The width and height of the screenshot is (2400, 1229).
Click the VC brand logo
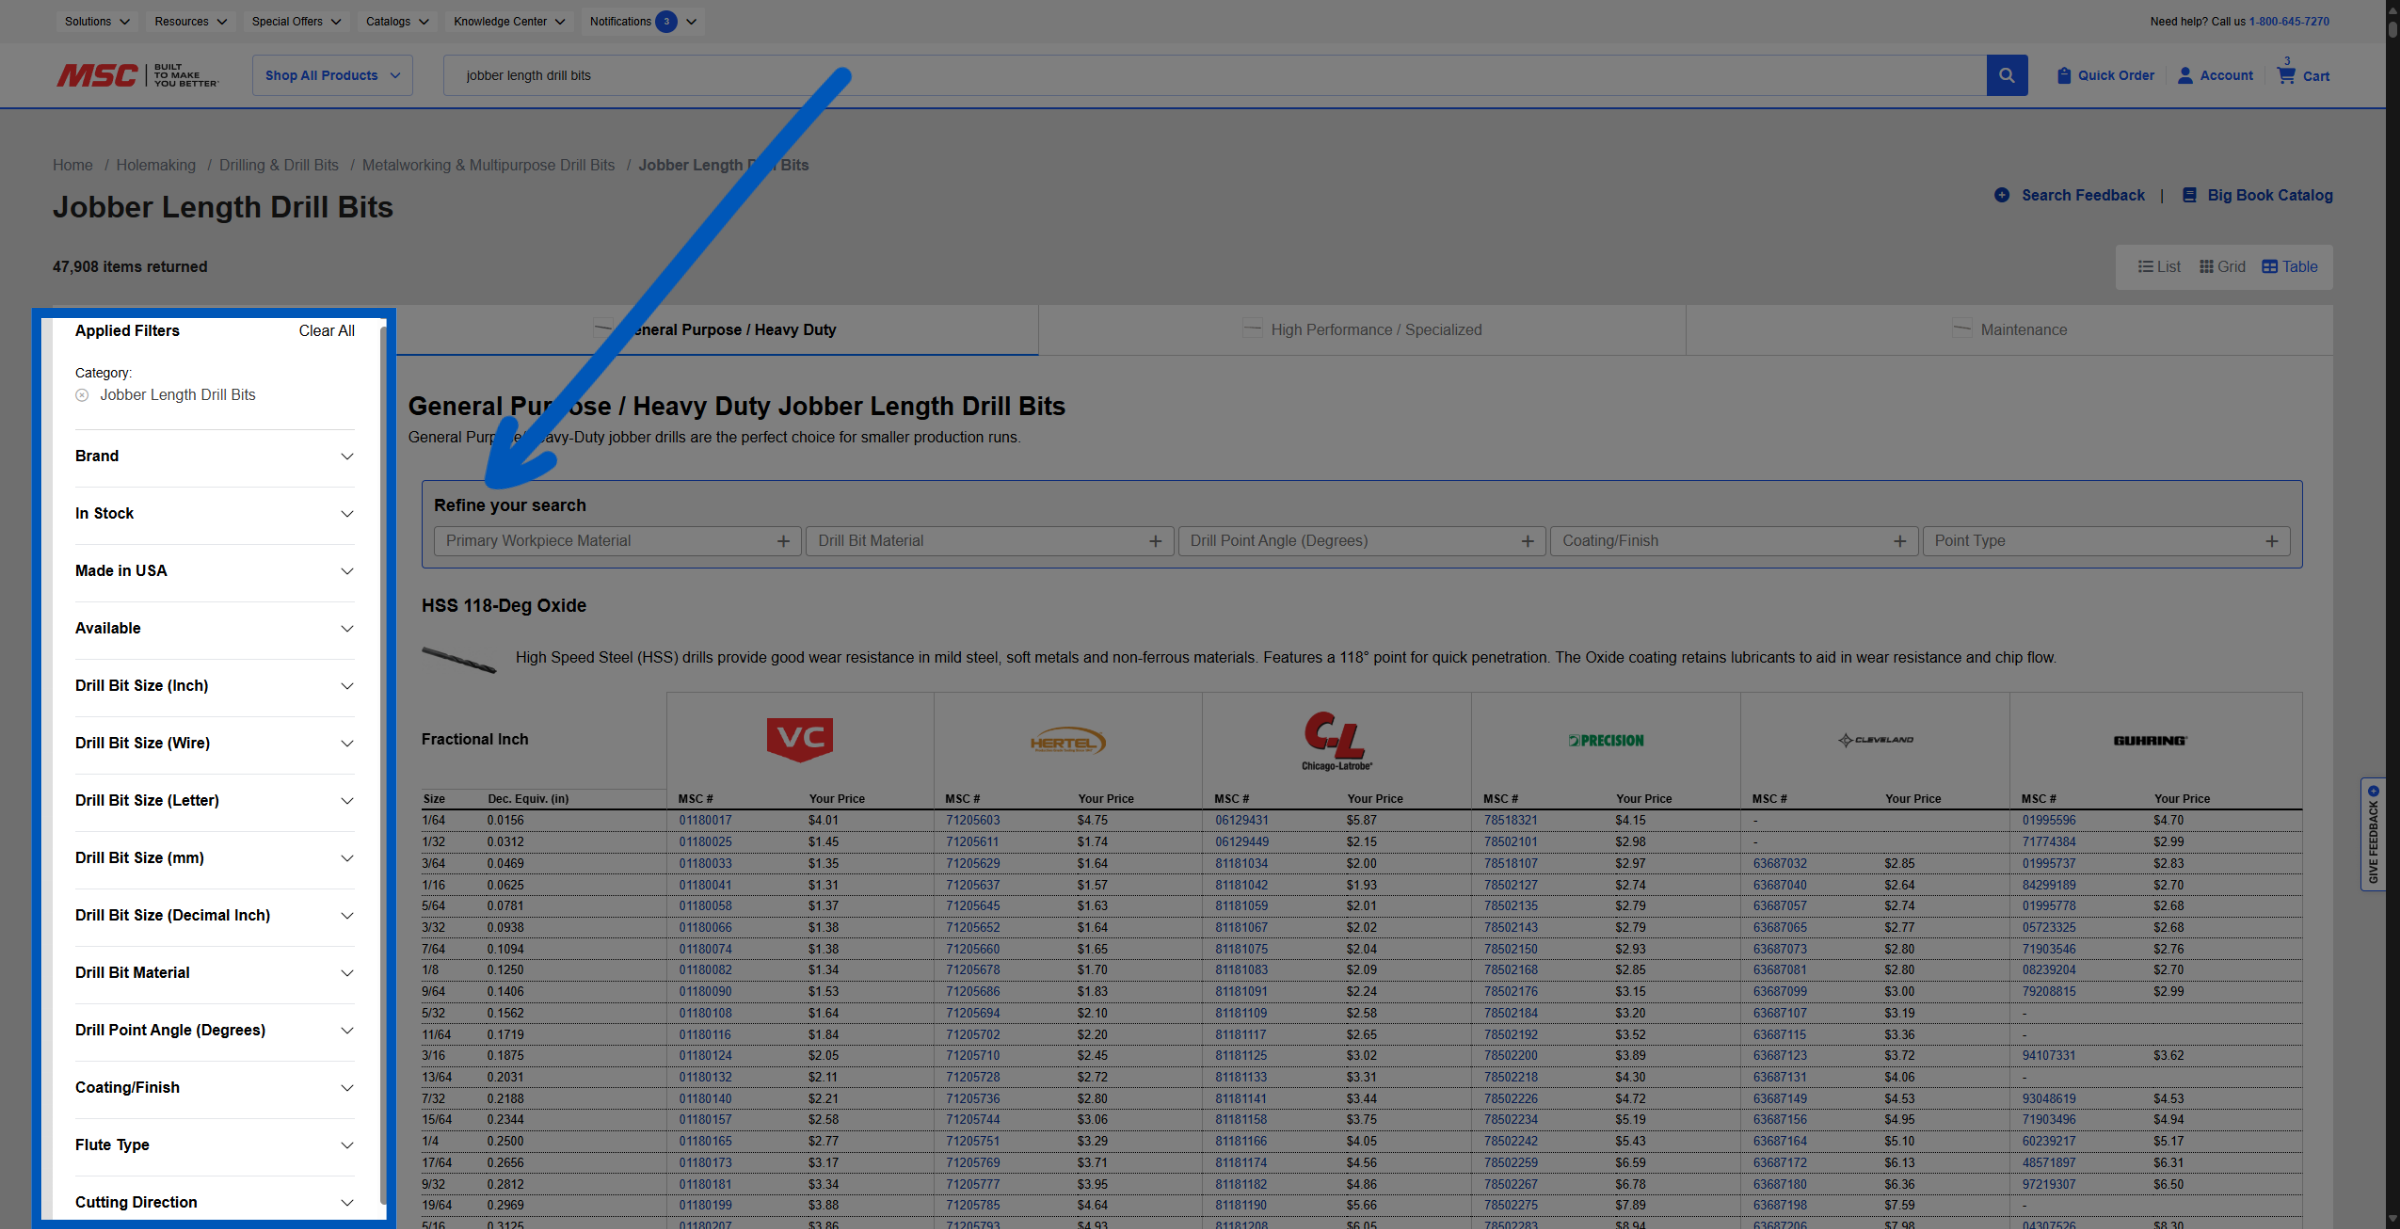799,739
